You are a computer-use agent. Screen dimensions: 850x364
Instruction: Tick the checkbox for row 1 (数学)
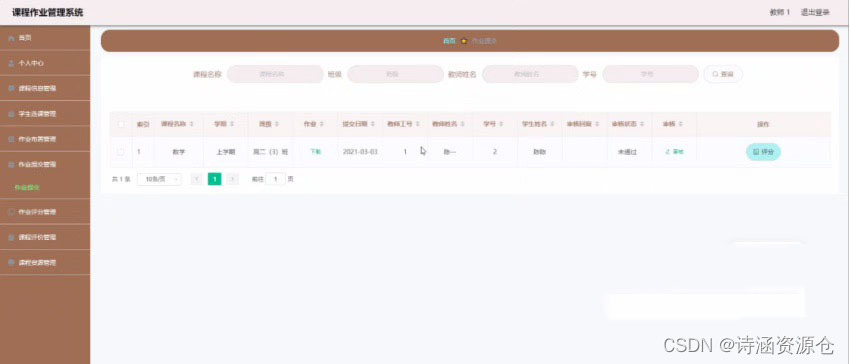[x=121, y=152]
